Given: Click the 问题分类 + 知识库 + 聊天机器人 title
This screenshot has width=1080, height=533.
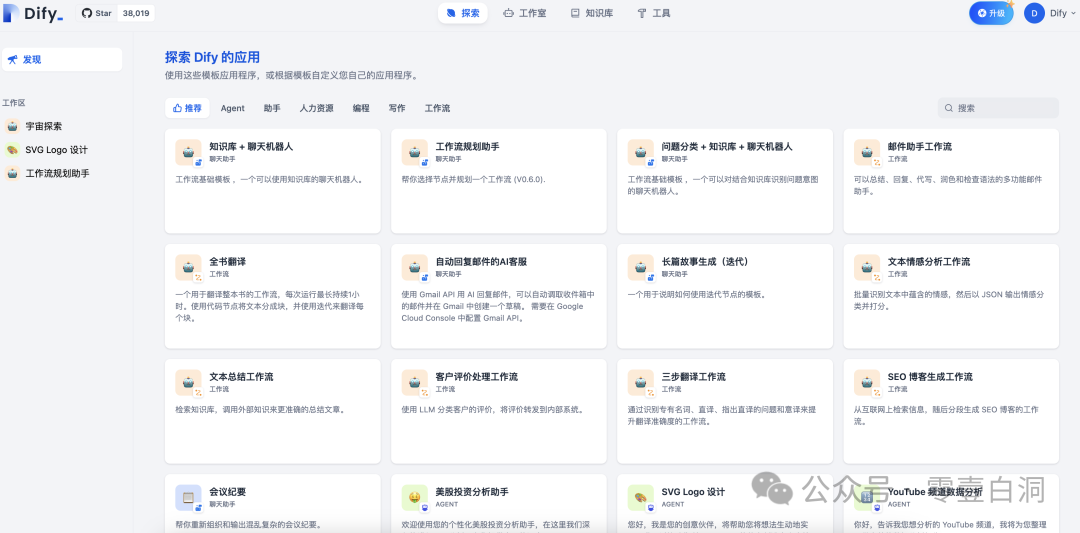Looking at the screenshot, I should pos(727,147).
